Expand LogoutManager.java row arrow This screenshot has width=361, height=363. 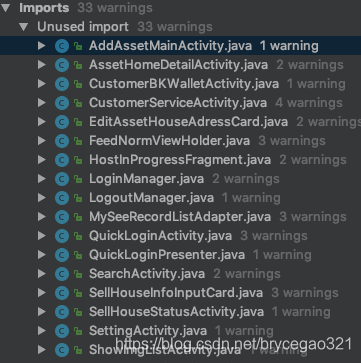pyautogui.click(x=42, y=198)
